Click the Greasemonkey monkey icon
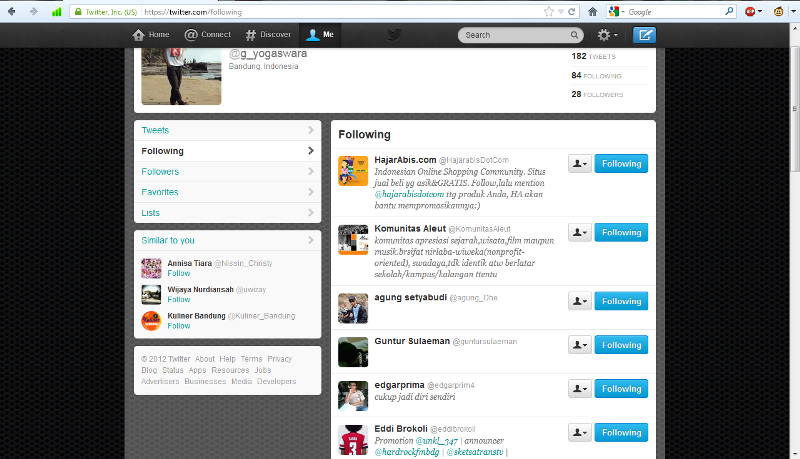800x459 pixels. click(x=779, y=12)
